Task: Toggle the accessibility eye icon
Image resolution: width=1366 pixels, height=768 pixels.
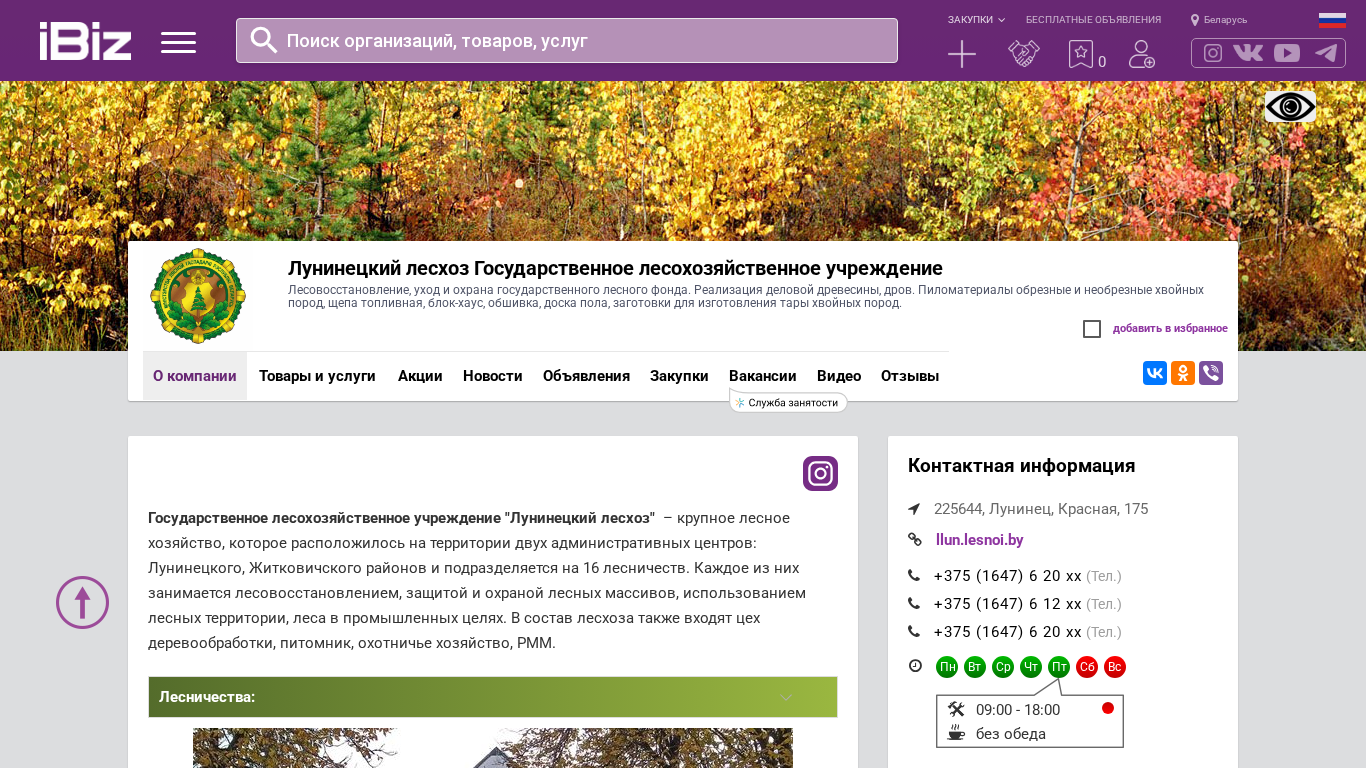Action: click(1290, 107)
